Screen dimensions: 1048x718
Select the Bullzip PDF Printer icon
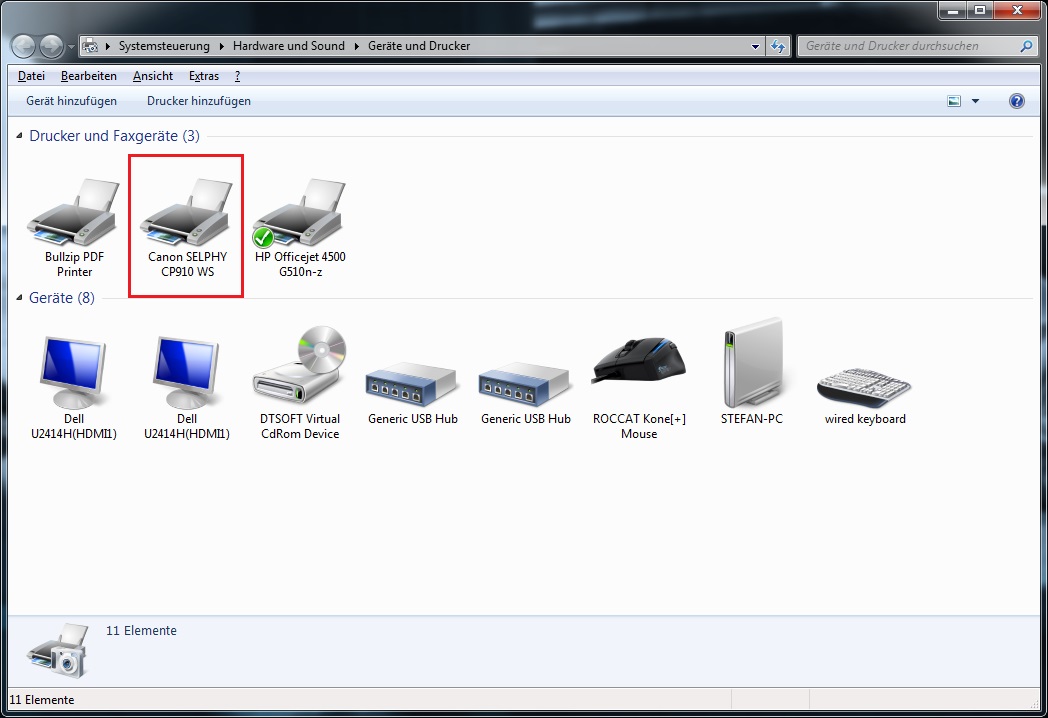74,227
